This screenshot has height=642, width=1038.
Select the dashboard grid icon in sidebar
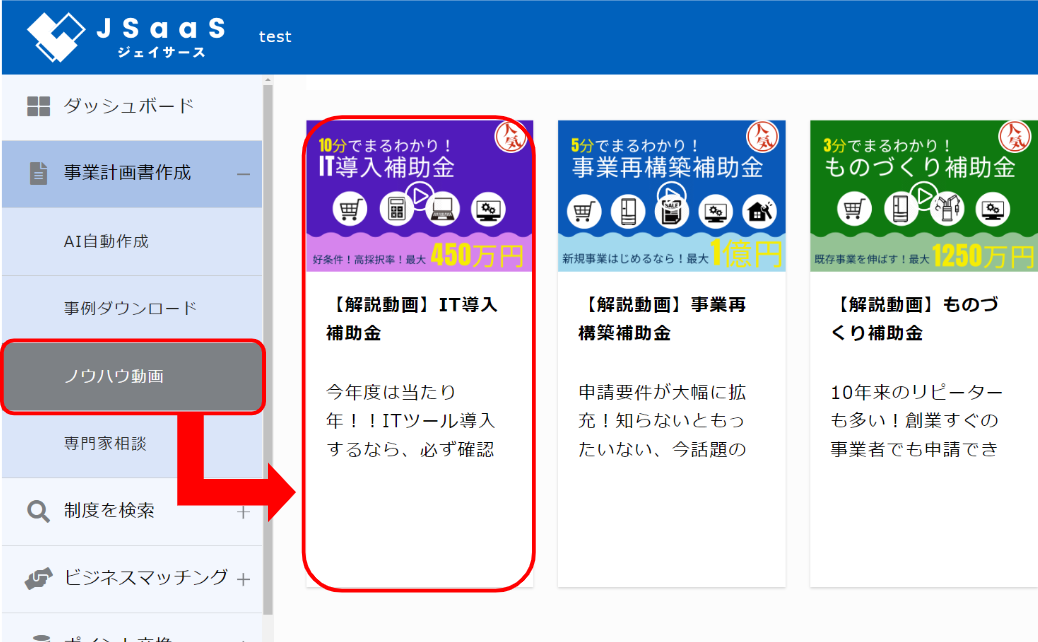(x=41, y=106)
